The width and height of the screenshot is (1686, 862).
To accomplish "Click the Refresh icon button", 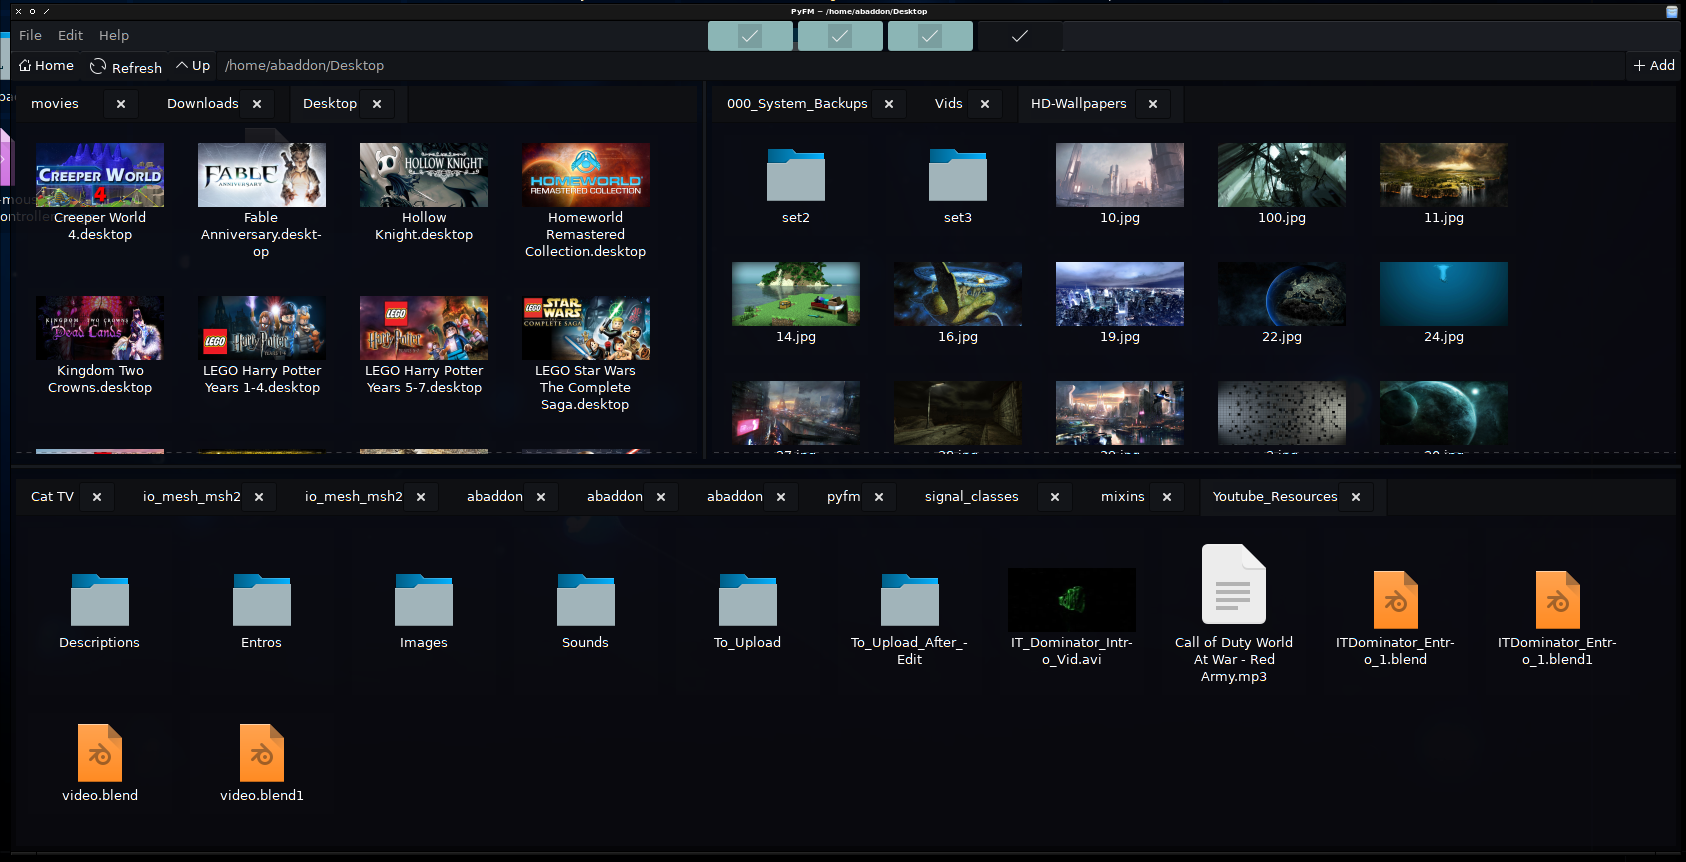I will 126,66.
